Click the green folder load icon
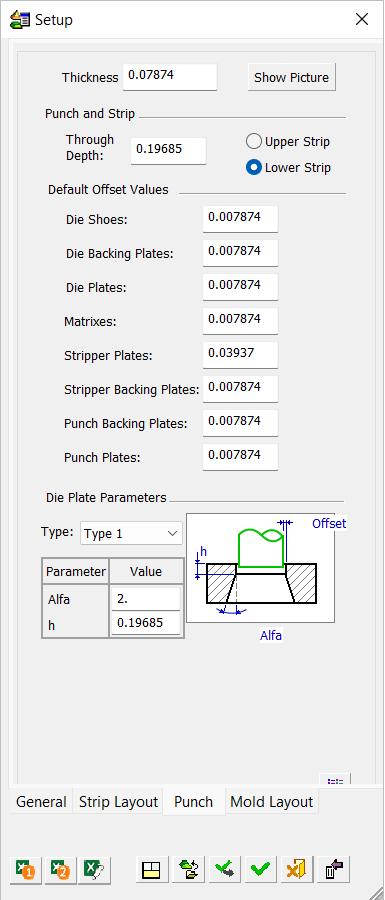Screen dimensions: 385x900 coord(188,869)
